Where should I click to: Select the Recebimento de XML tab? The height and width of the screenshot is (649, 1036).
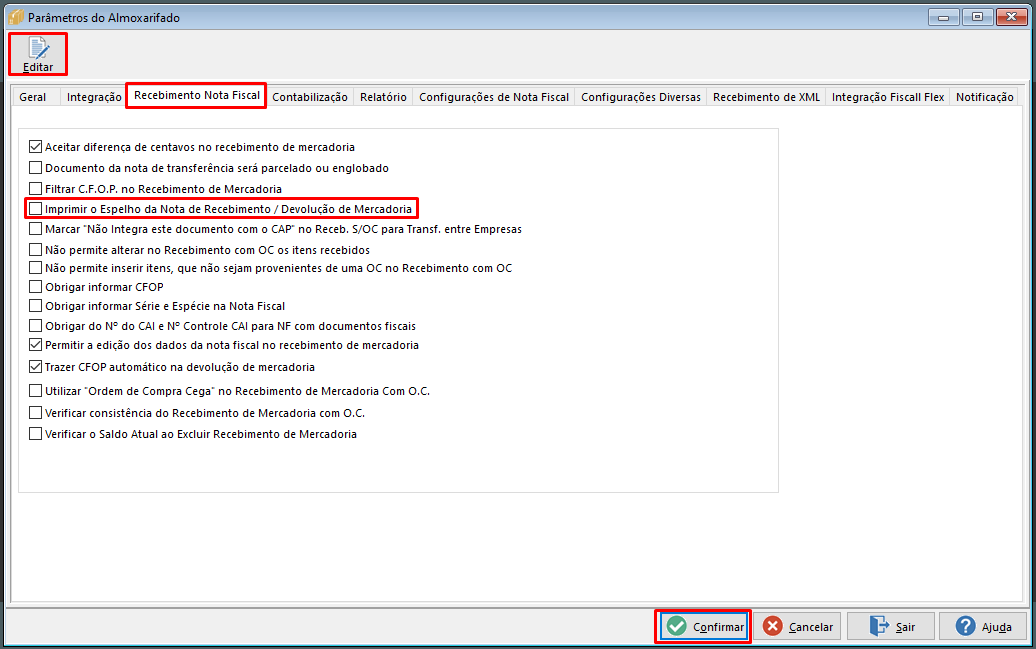pos(766,97)
